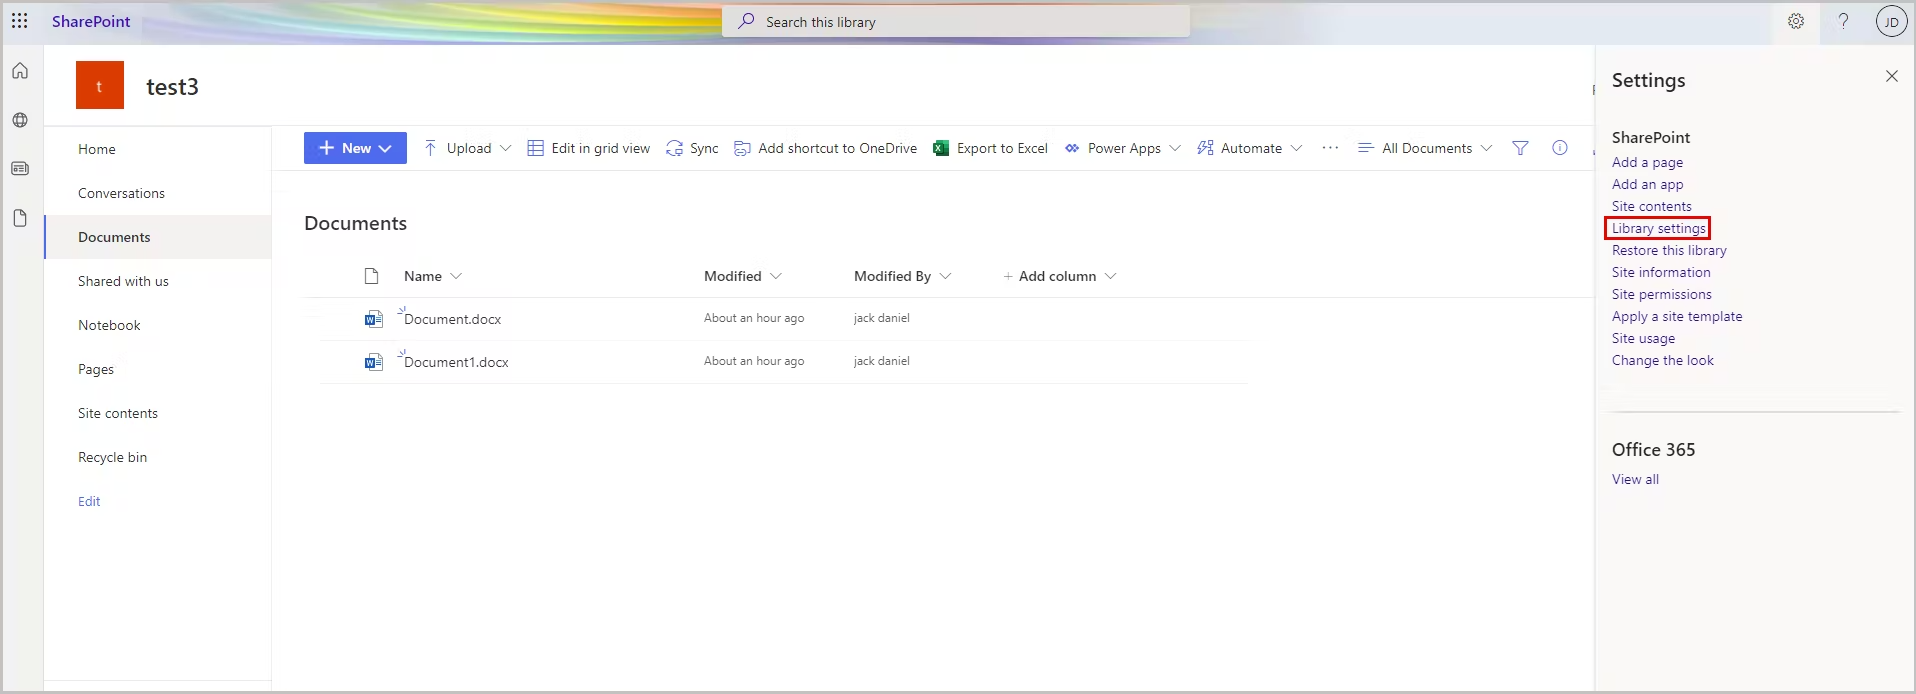Open Shared with us in navigation
This screenshot has width=1916, height=694.
pyautogui.click(x=123, y=281)
